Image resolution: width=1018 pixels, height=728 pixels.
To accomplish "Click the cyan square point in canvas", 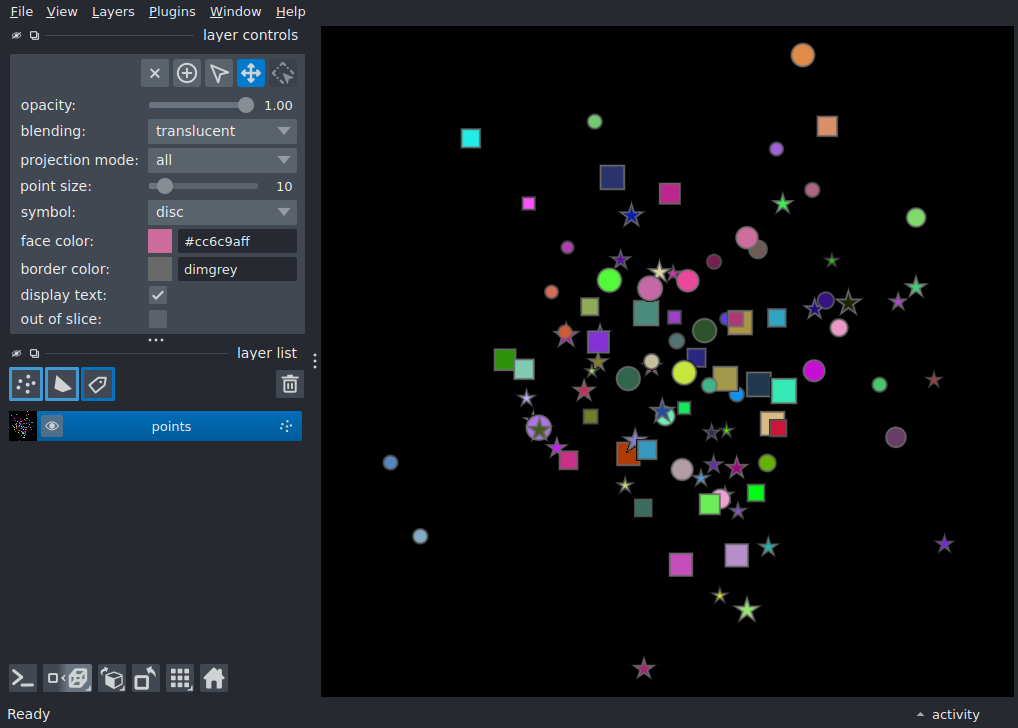I will pyautogui.click(x=471, y=138).
